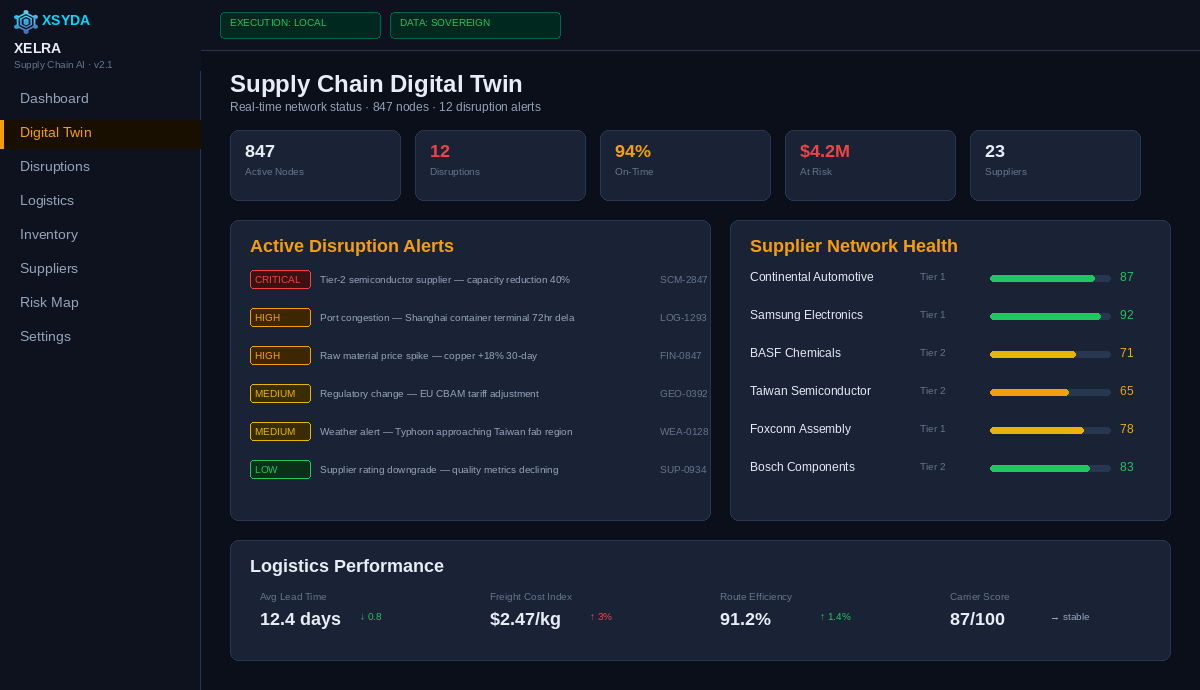1200x690 pixels.
Task: Click the $4.2M At Risk card
Action: 870,165
